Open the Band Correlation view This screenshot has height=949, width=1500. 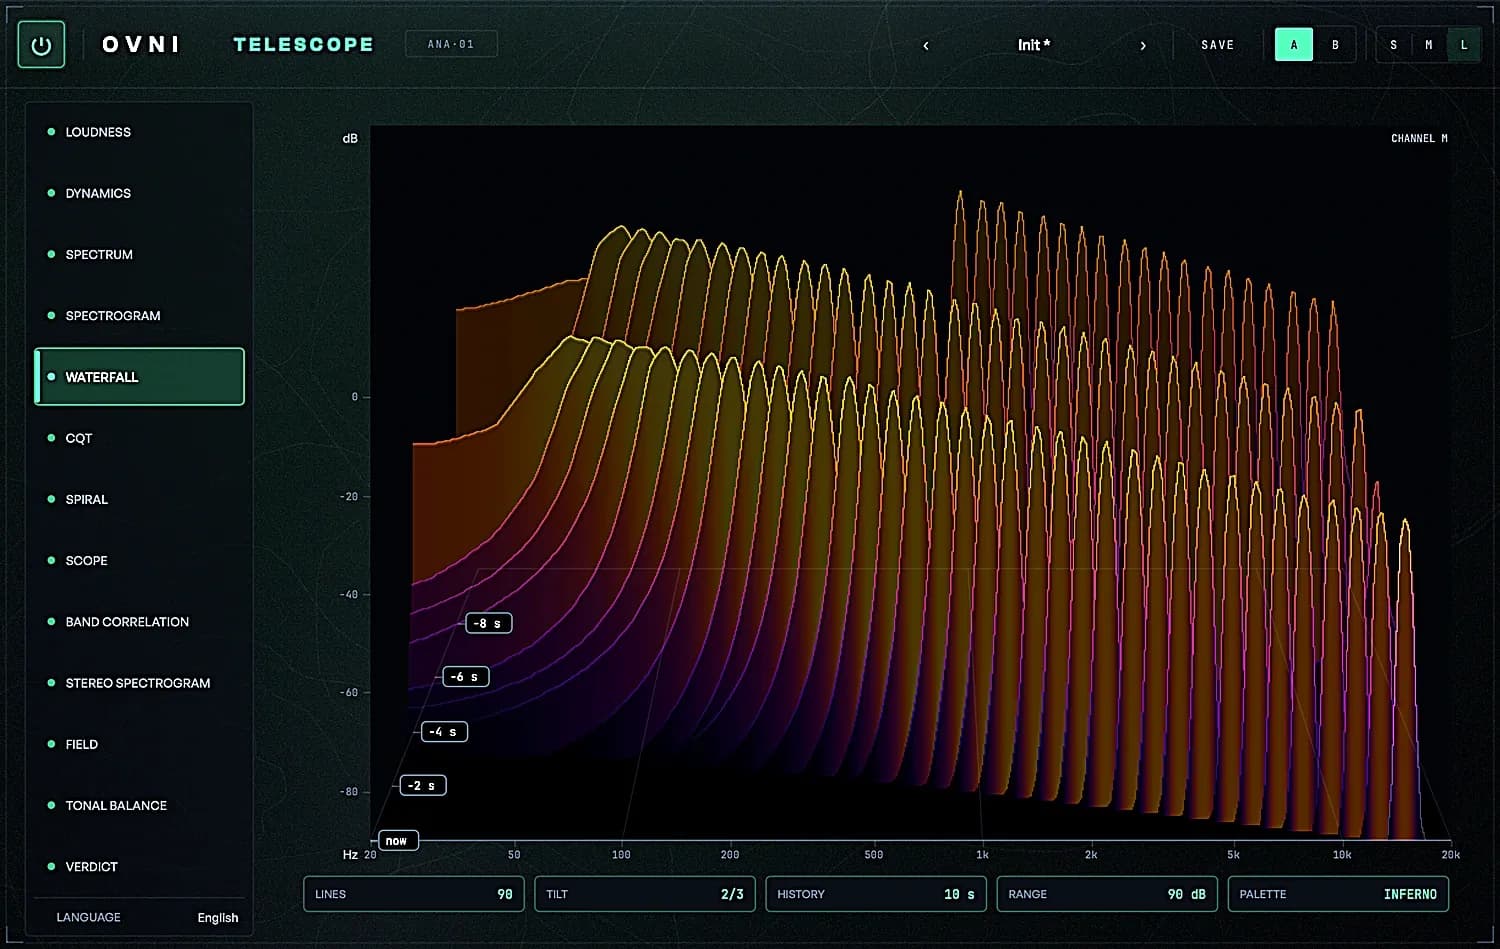coord(139,622)
